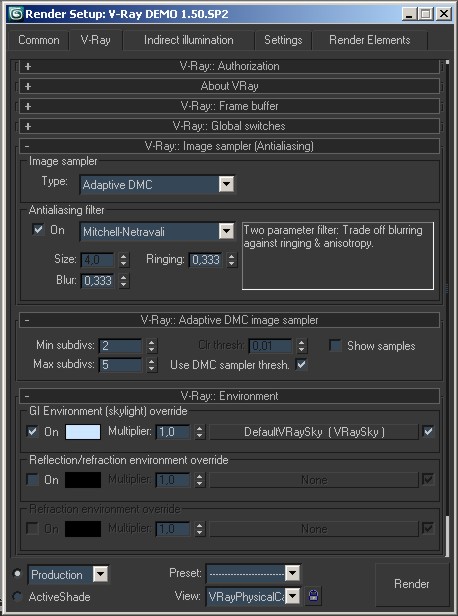Open the Render Elements tab
458x616 pixels.
(370, 40)
